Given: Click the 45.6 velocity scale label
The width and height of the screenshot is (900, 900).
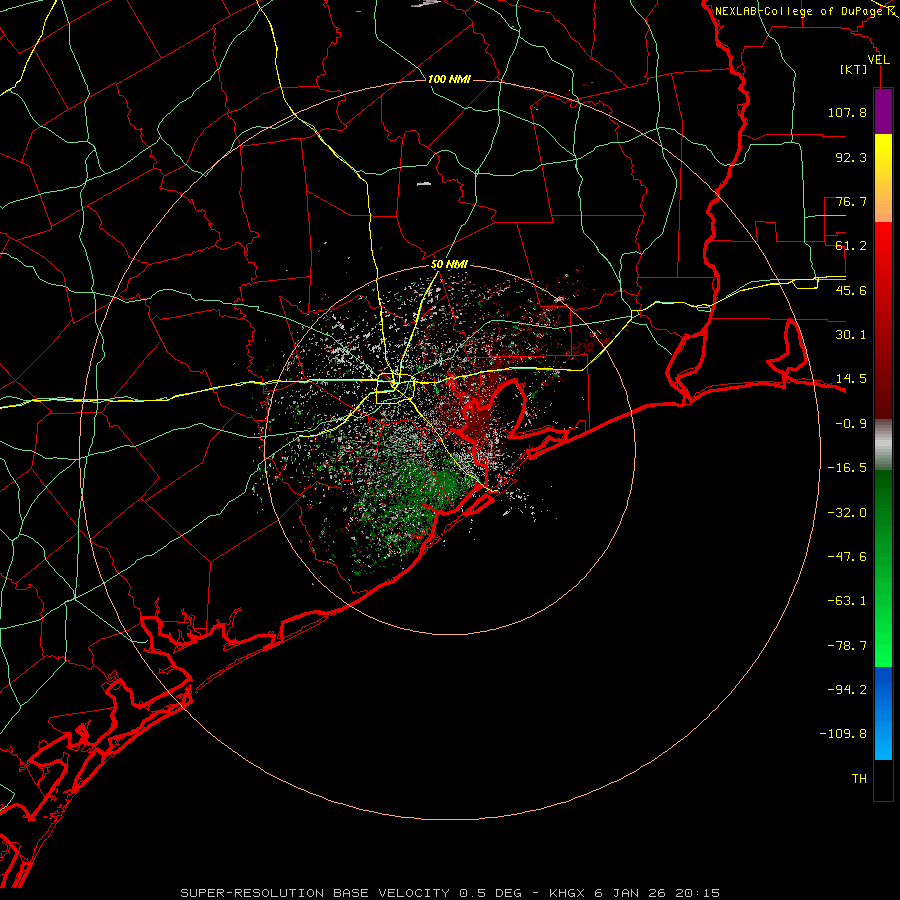Looking at the screenshot, I should click(851, 290).
